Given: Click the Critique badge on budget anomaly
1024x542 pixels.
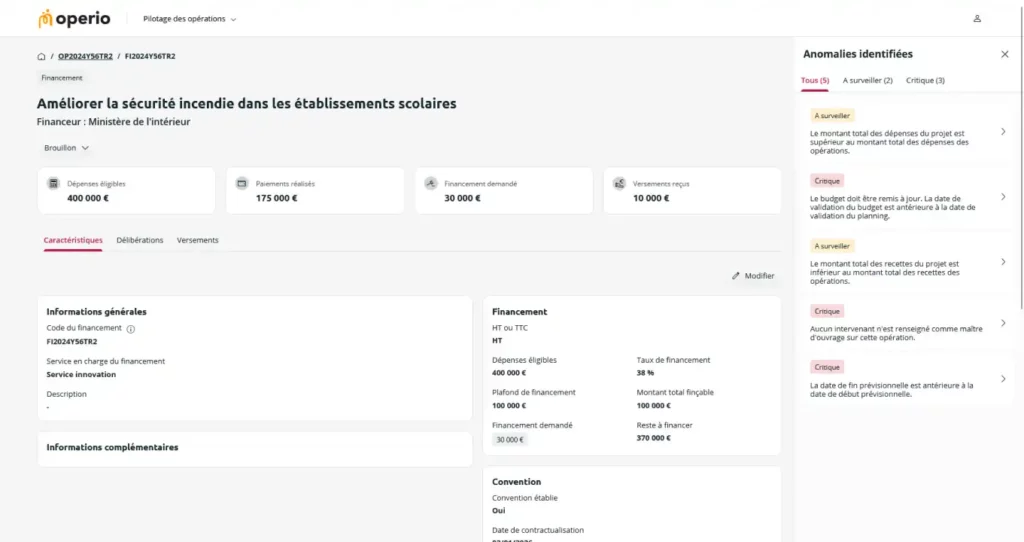Looking at the screenshot, I should (x=827, y=181).
